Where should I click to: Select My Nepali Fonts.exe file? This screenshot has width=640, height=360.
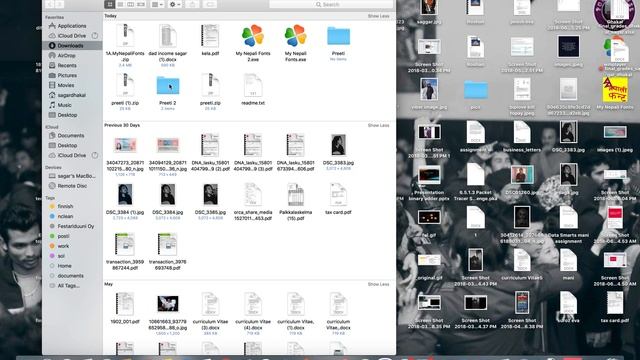pyautogui.click(x=296, y=36)
